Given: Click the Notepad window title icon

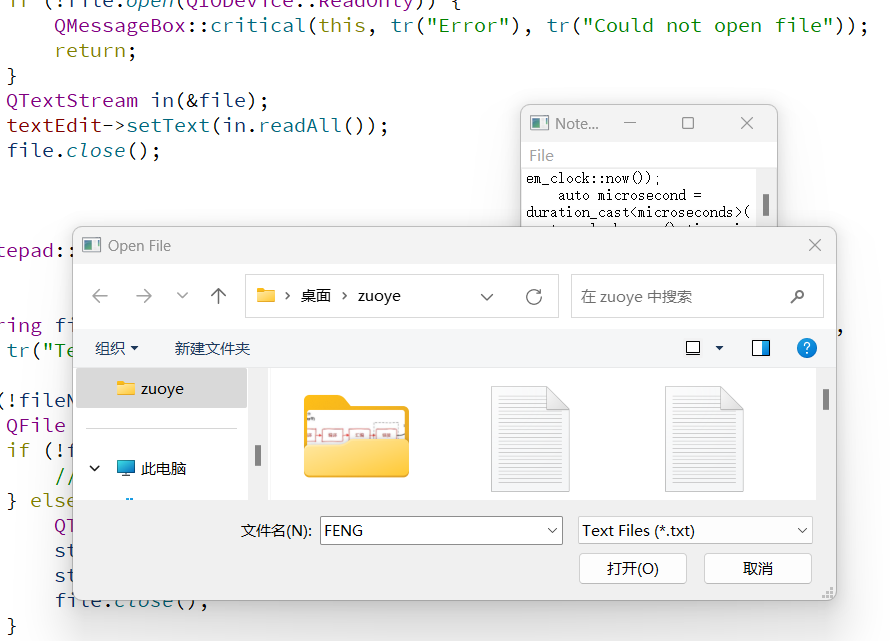Looking at the screenshot, I should point(539,123).
